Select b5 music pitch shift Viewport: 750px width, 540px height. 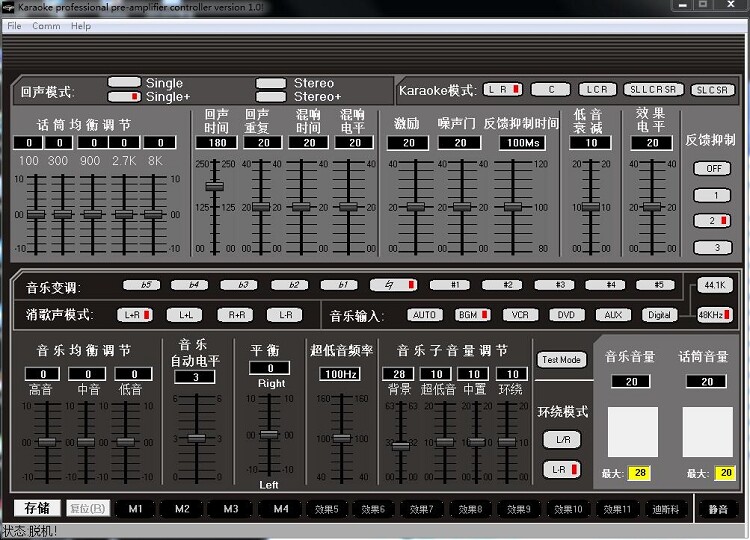coord(142,285)
